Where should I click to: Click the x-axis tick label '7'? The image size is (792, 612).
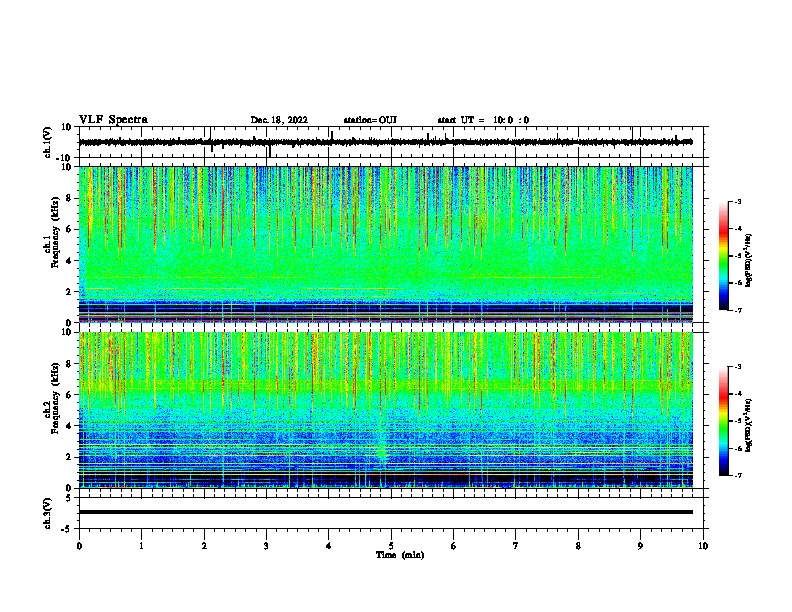(x=516, y=546)
